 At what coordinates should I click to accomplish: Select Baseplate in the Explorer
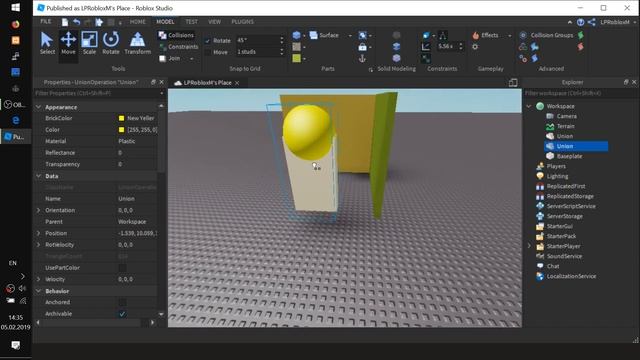pos(569,156)
